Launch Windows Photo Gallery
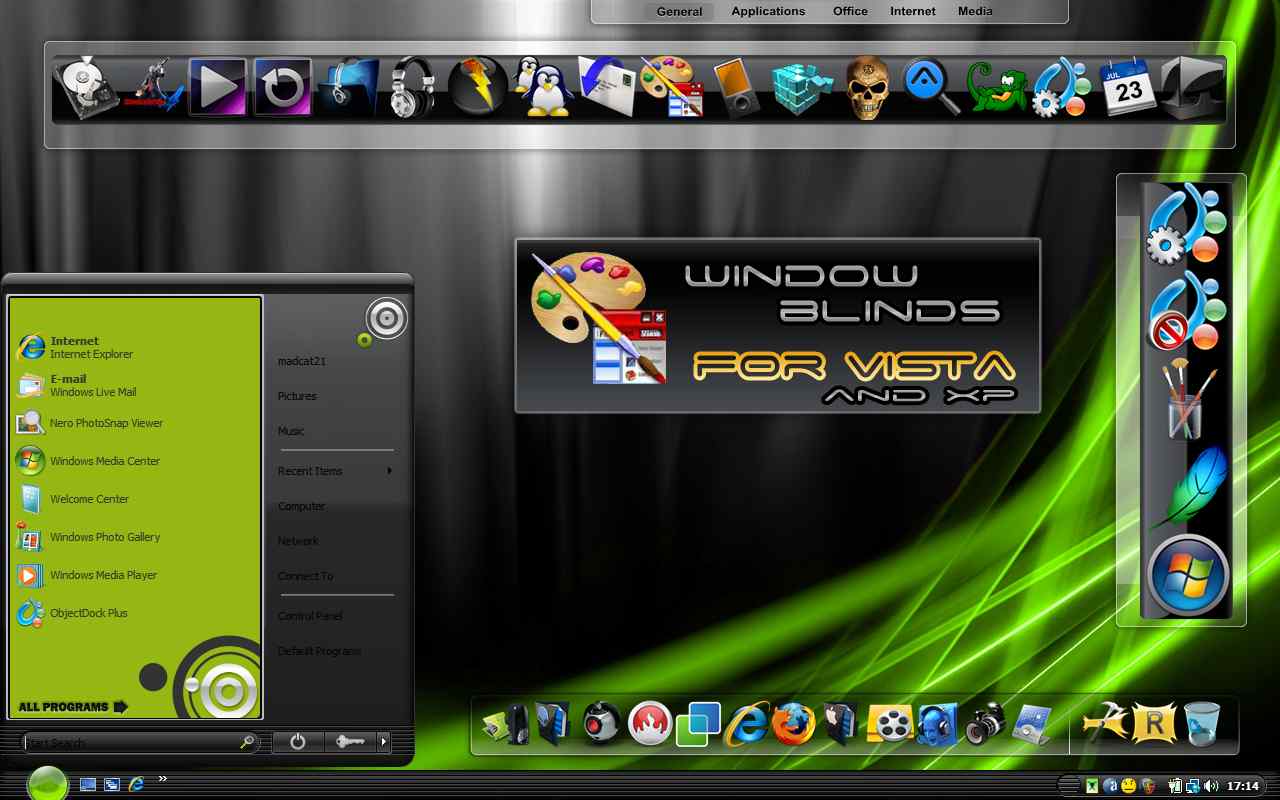The image size is (1280, 800). point(135,537)
